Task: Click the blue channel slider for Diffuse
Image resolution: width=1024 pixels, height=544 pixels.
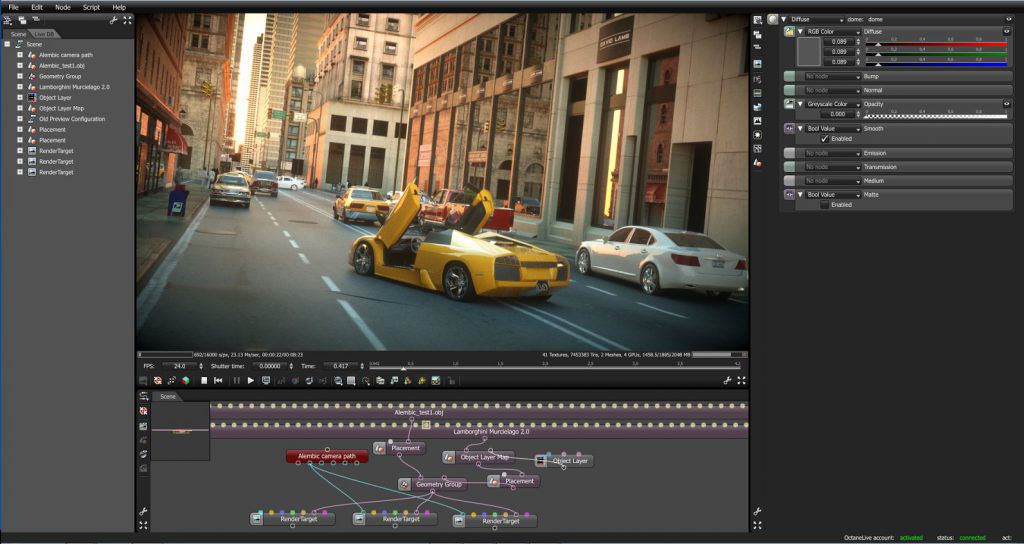Action: coord(936,63)
